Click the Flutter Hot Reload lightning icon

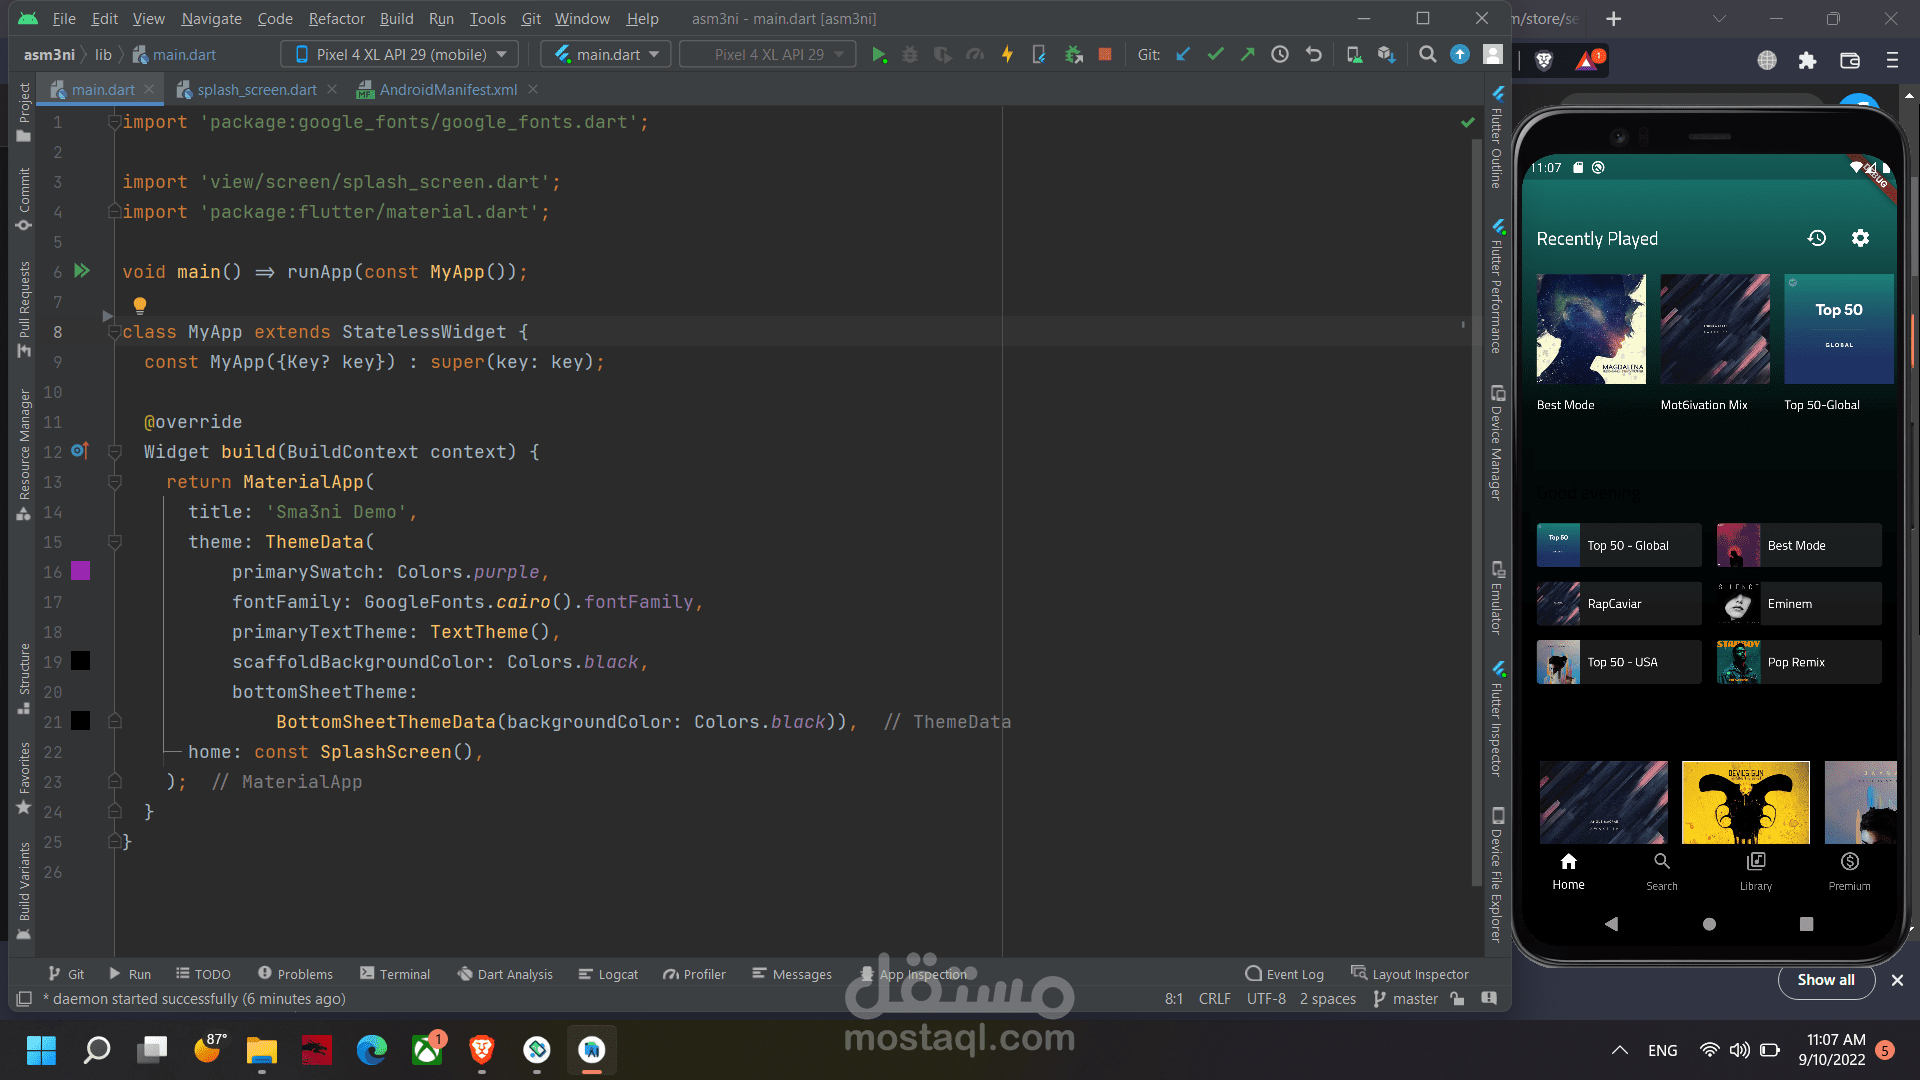point(1007,55)
